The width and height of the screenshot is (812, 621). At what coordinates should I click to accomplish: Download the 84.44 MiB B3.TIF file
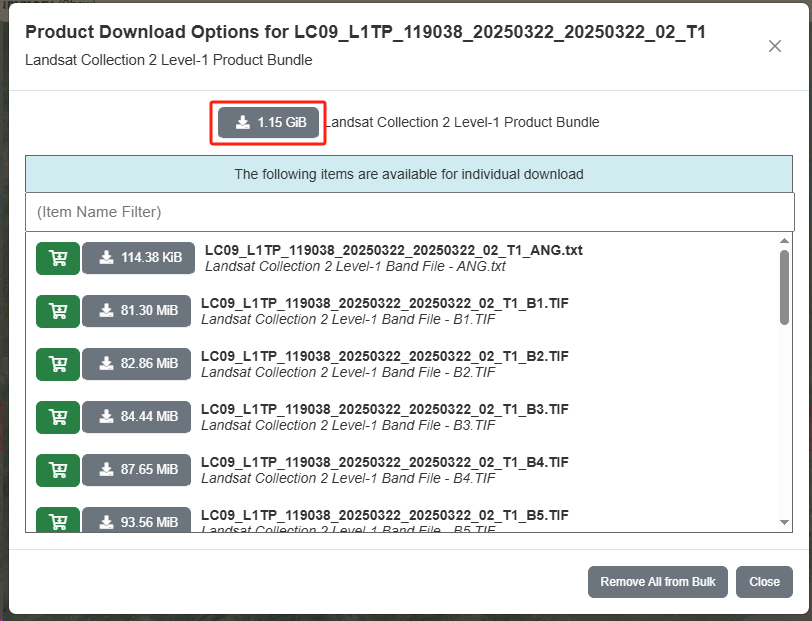point(137,417)
